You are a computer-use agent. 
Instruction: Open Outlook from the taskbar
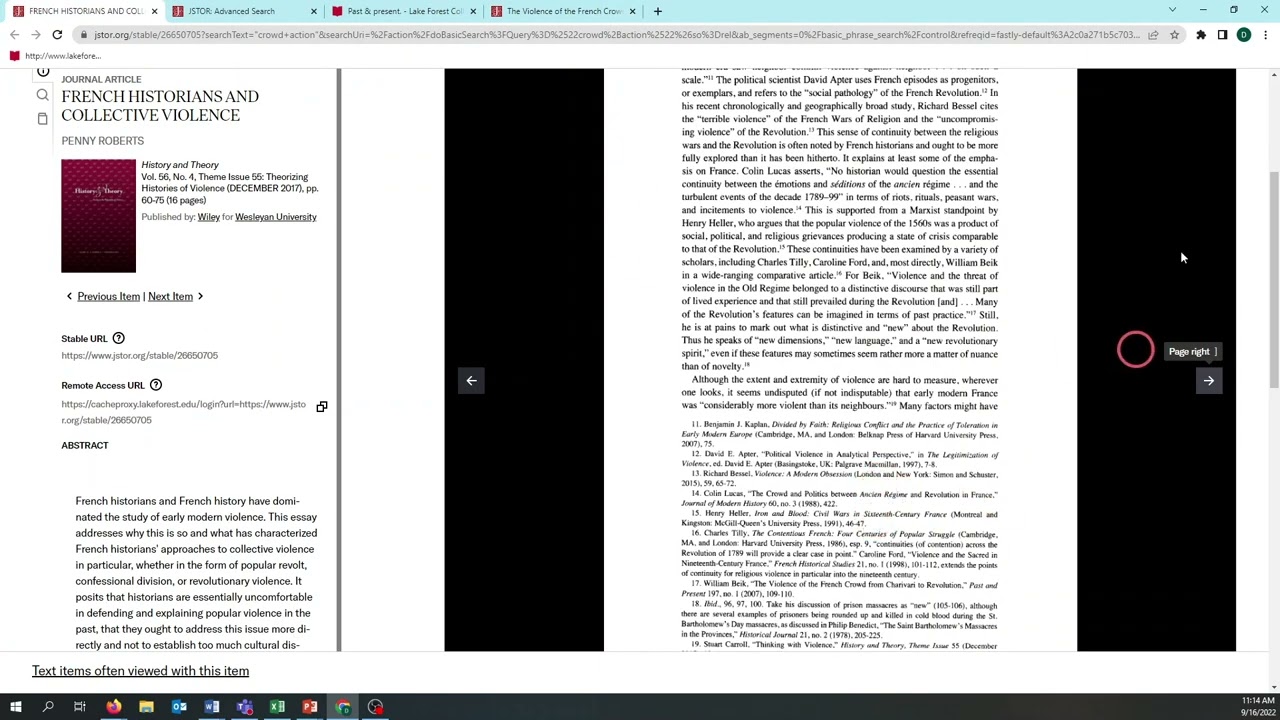(179, 707)
